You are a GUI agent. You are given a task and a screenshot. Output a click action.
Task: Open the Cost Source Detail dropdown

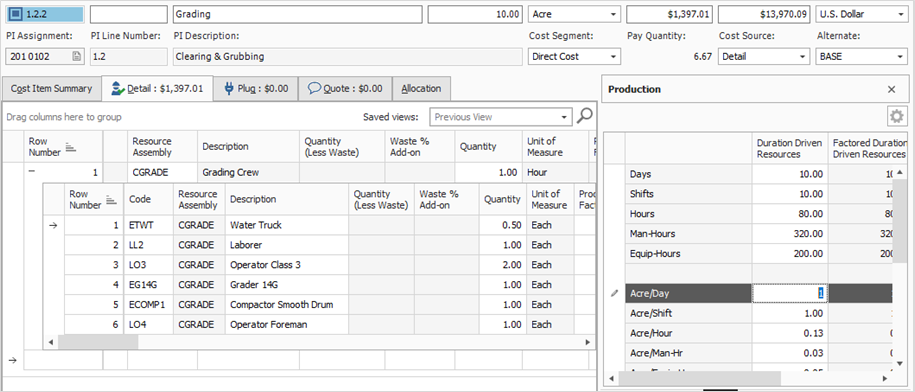(x=802, y=57)
